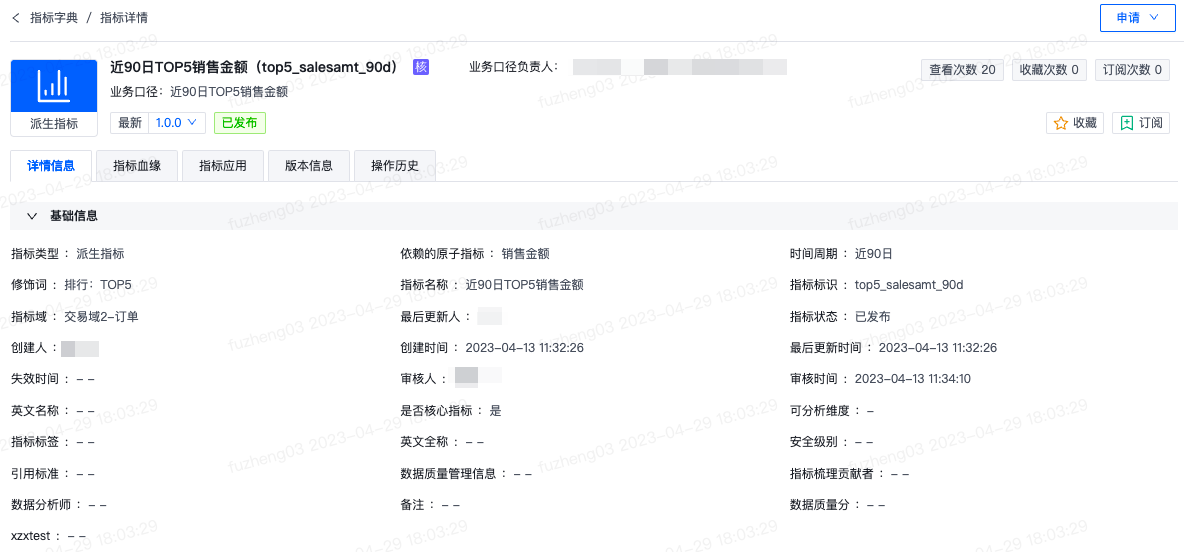1188x552 pixels.
Task: Click the 指标状态 value 已发布
Action: (x=872, y=317)
